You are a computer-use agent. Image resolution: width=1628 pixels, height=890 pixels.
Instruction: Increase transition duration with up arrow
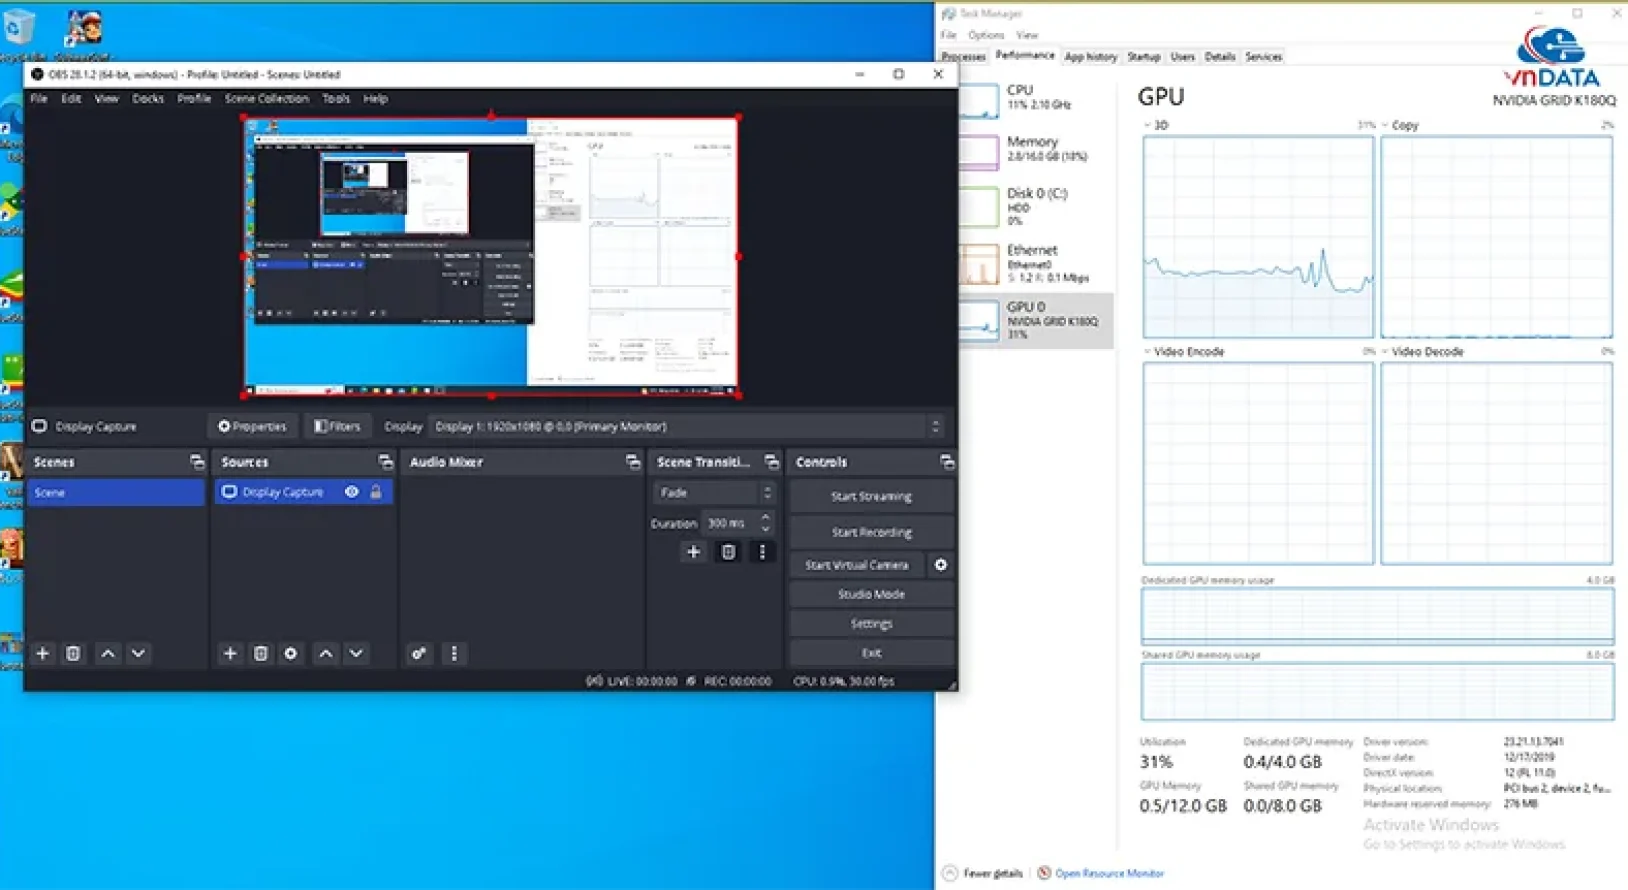(x=765, y=517)
